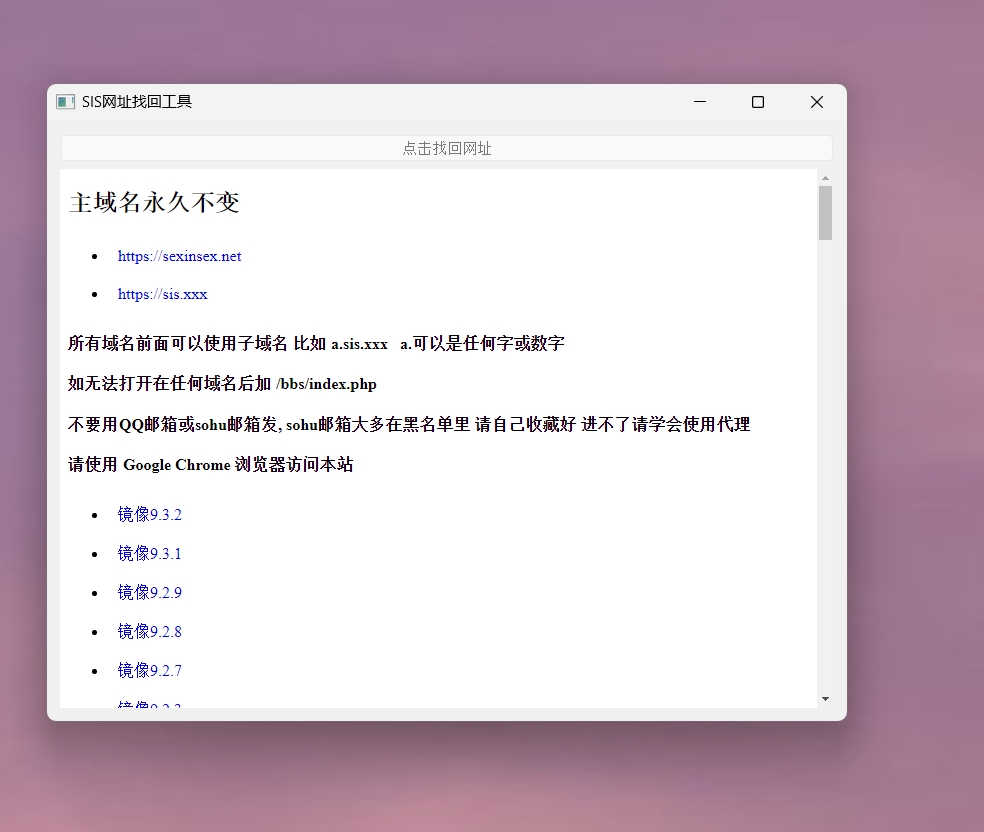The width and height of the screenshot is (984, 832).
Task: Open mirror link 镜像9.3.1
Action: pos(149,553)
